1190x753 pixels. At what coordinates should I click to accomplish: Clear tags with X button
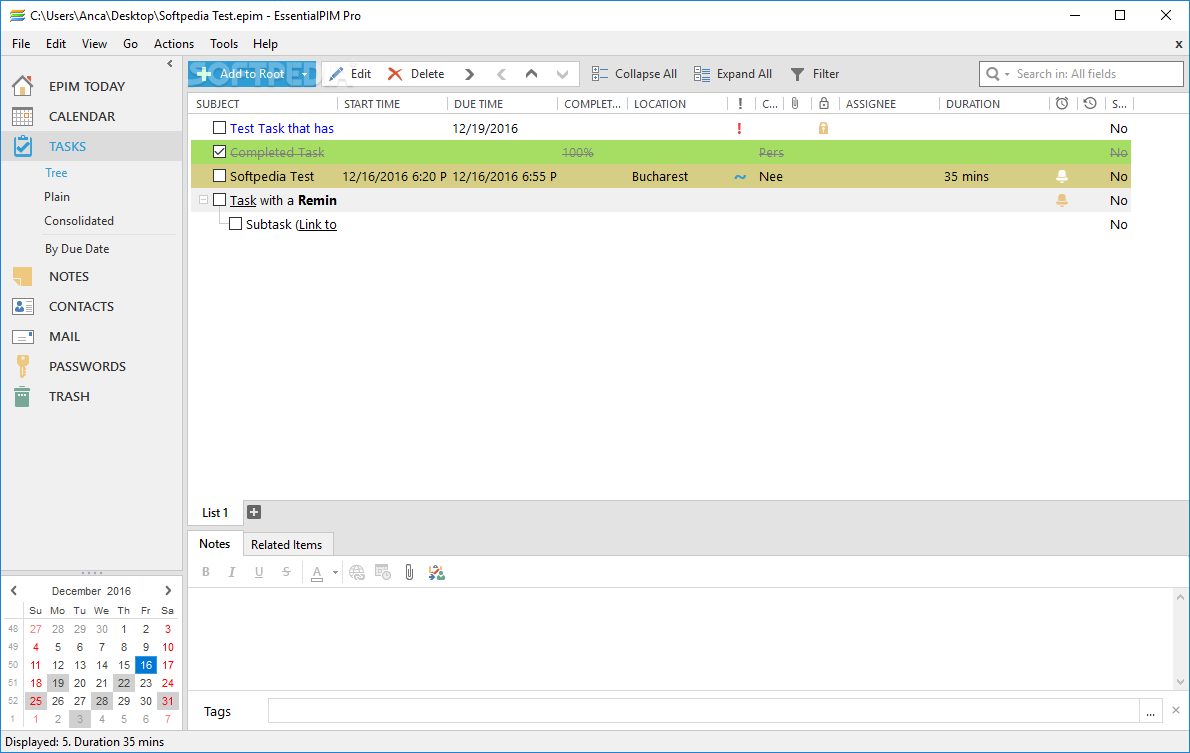(x=1176, y=710)
